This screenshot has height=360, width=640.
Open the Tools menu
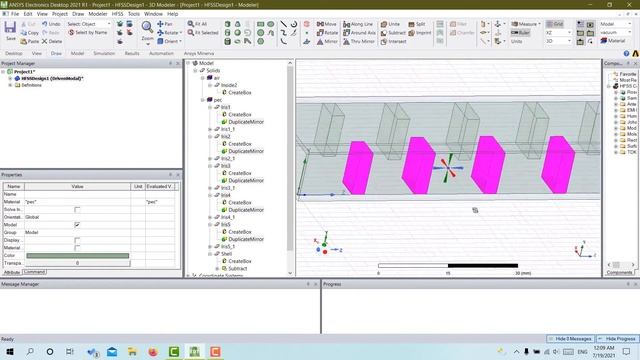click(x=134, y=14)
